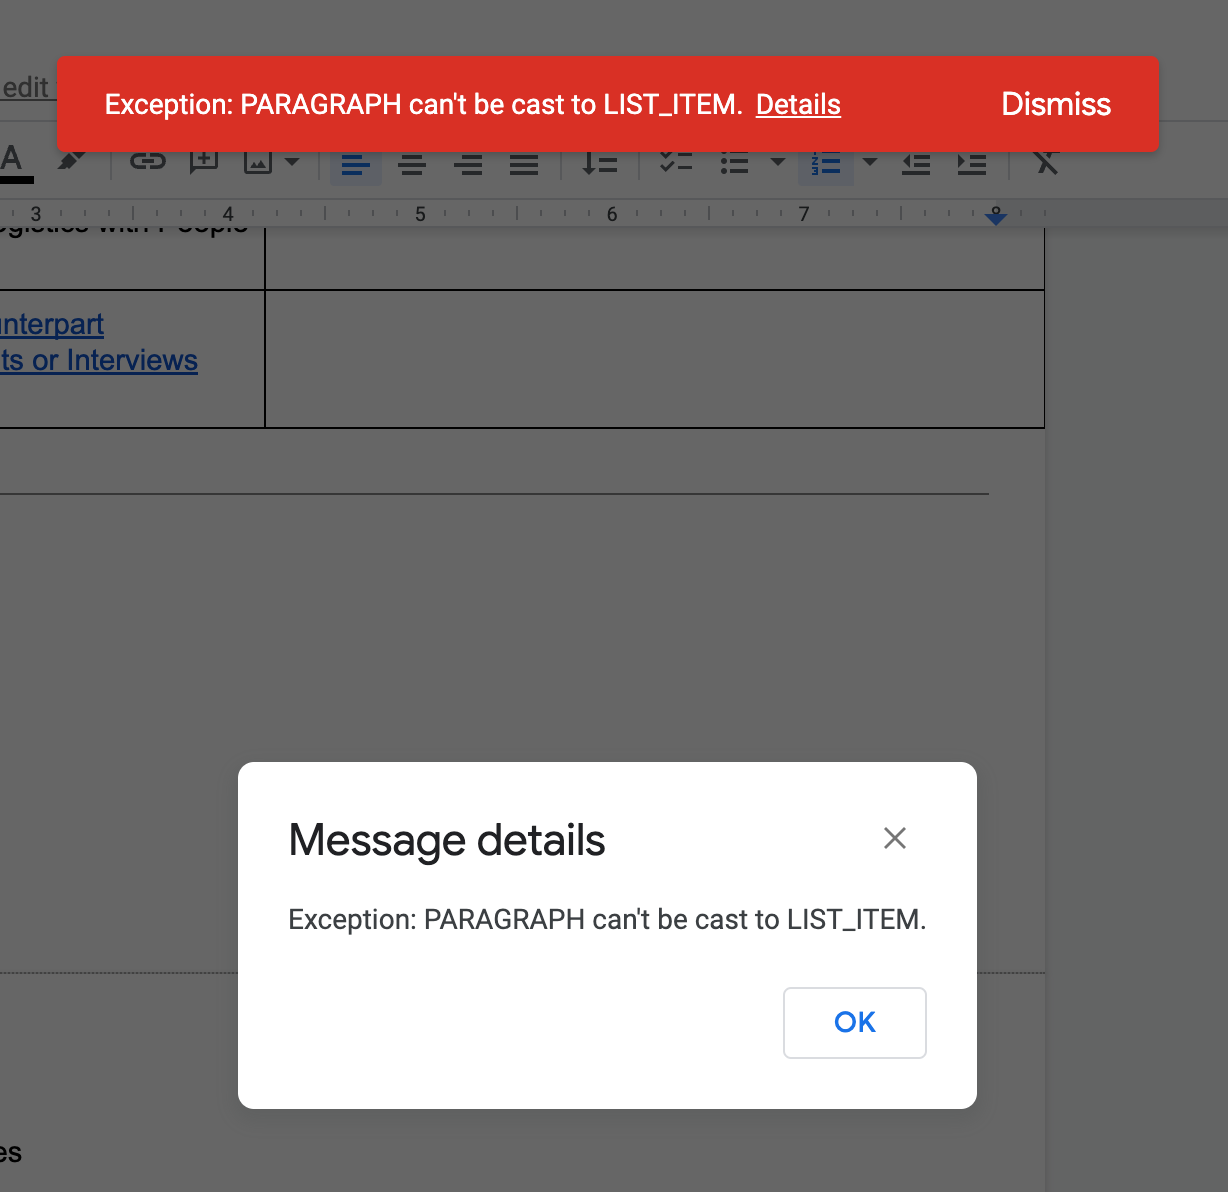Screen dimensions: 1228x1192
Task: Click the Insert link icon
Action: 148,162
